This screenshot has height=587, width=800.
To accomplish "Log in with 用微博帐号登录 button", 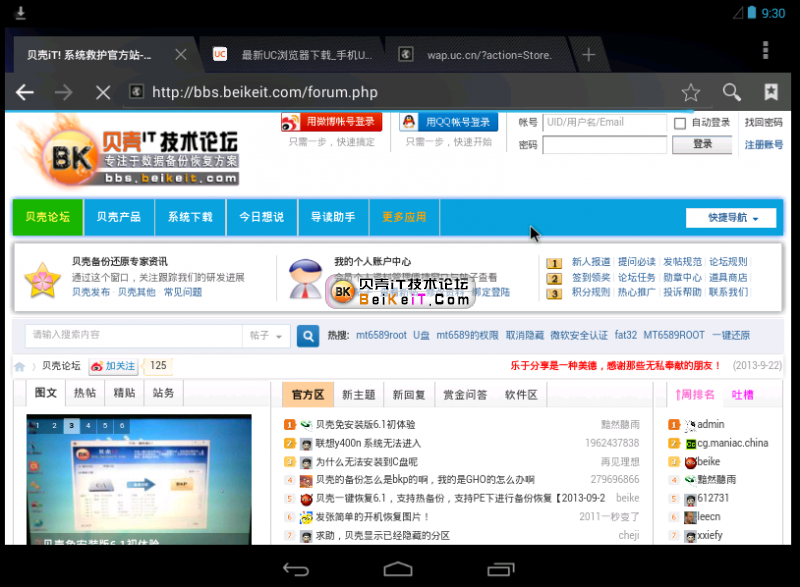I will coord(332,122).
